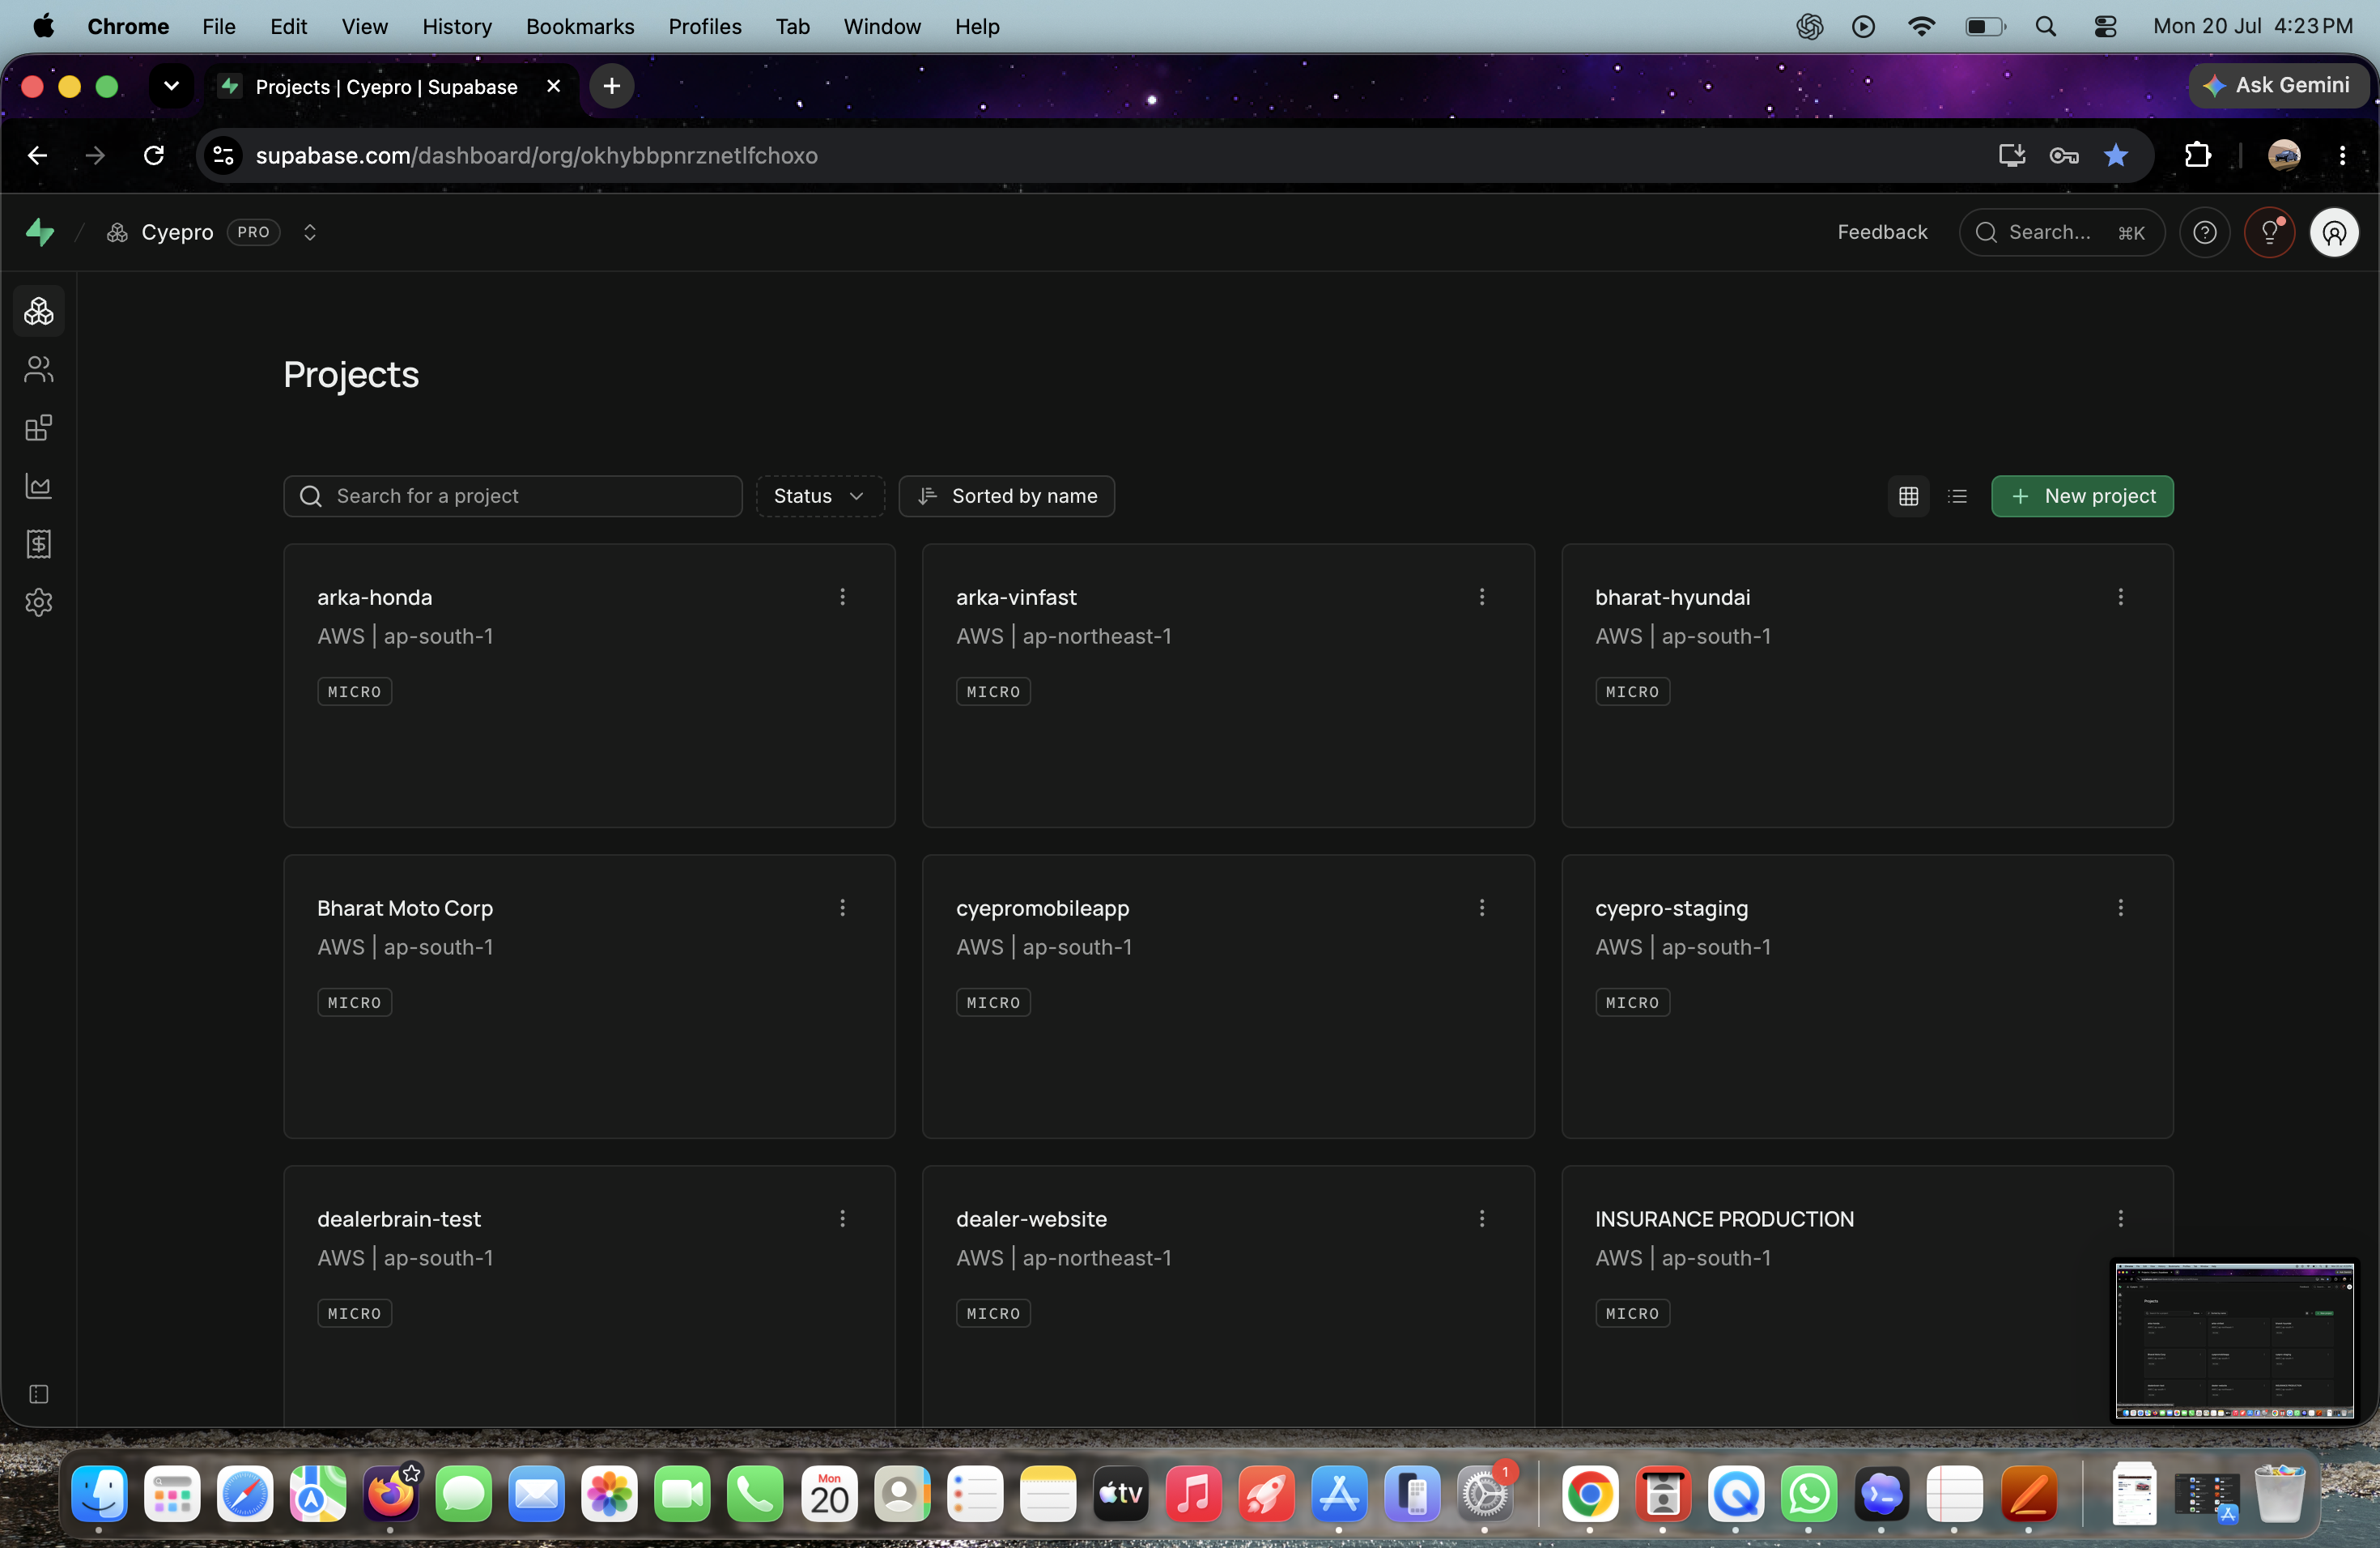Open dealer-website project options menu
Screen dimensions: 2380x1548
coord(1481,1219)
